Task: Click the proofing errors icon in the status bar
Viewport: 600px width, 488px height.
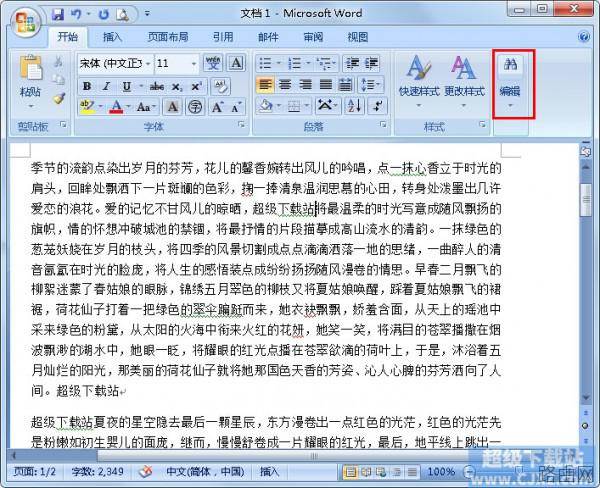Action: (145, 471)
